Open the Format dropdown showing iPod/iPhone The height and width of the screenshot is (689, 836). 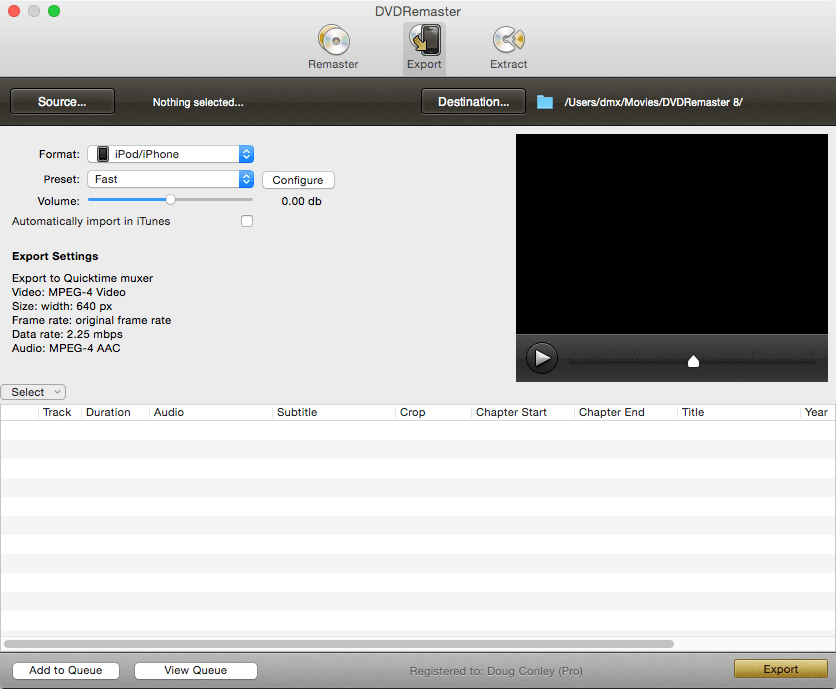(171, 154)
